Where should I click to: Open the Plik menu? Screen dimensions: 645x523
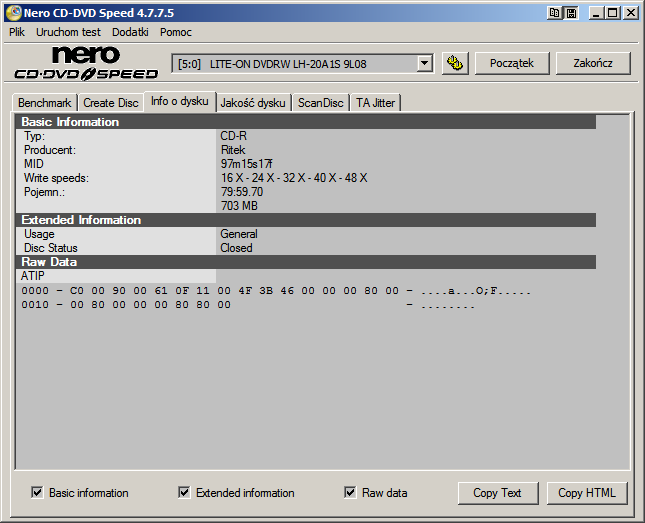(x=17, y=32)
